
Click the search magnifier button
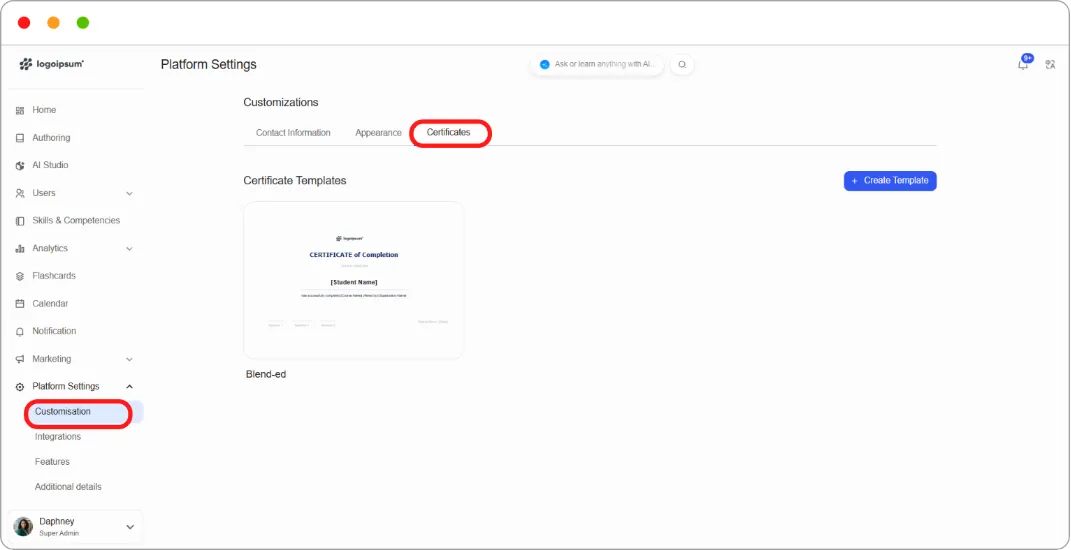tap(682, 64)
